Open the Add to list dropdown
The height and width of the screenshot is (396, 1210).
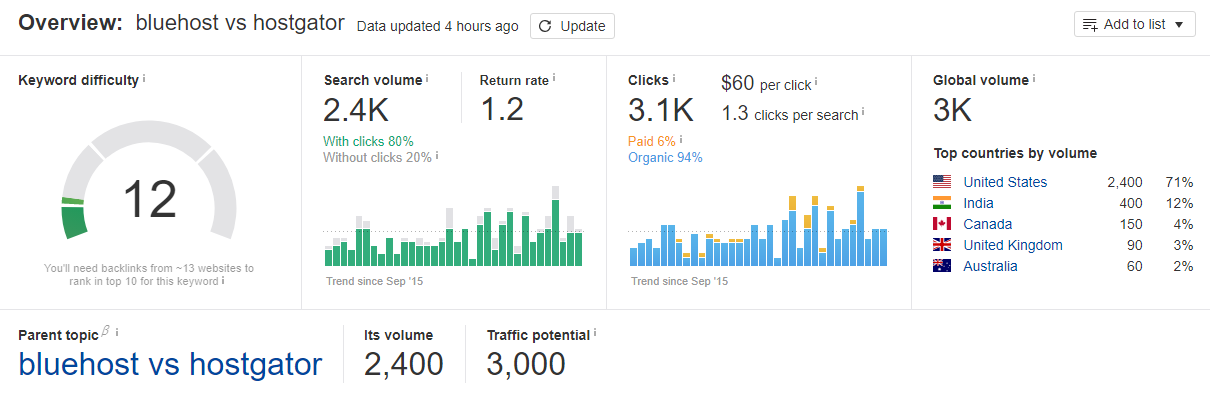(x=1135, y=24)
